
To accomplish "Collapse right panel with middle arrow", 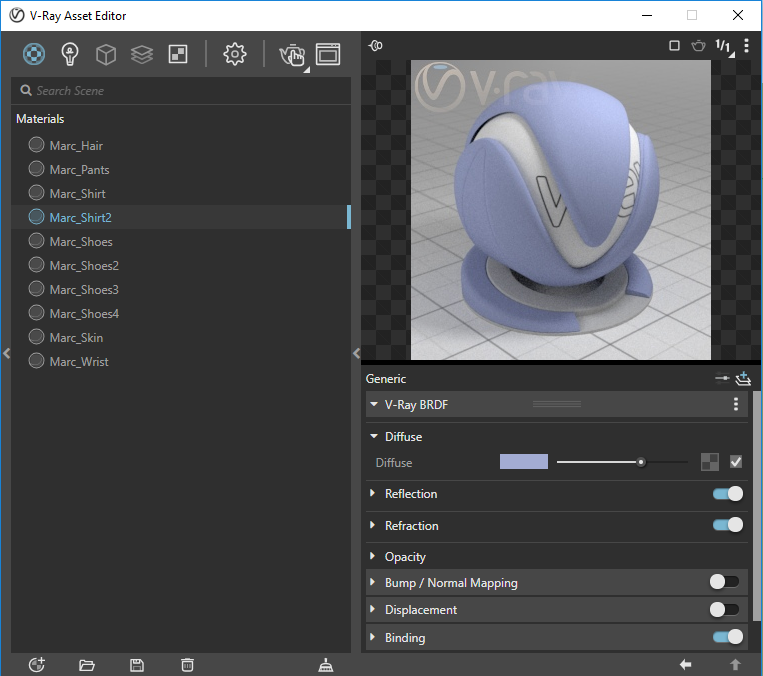I will pyautogui.click(x=356, y=353).
